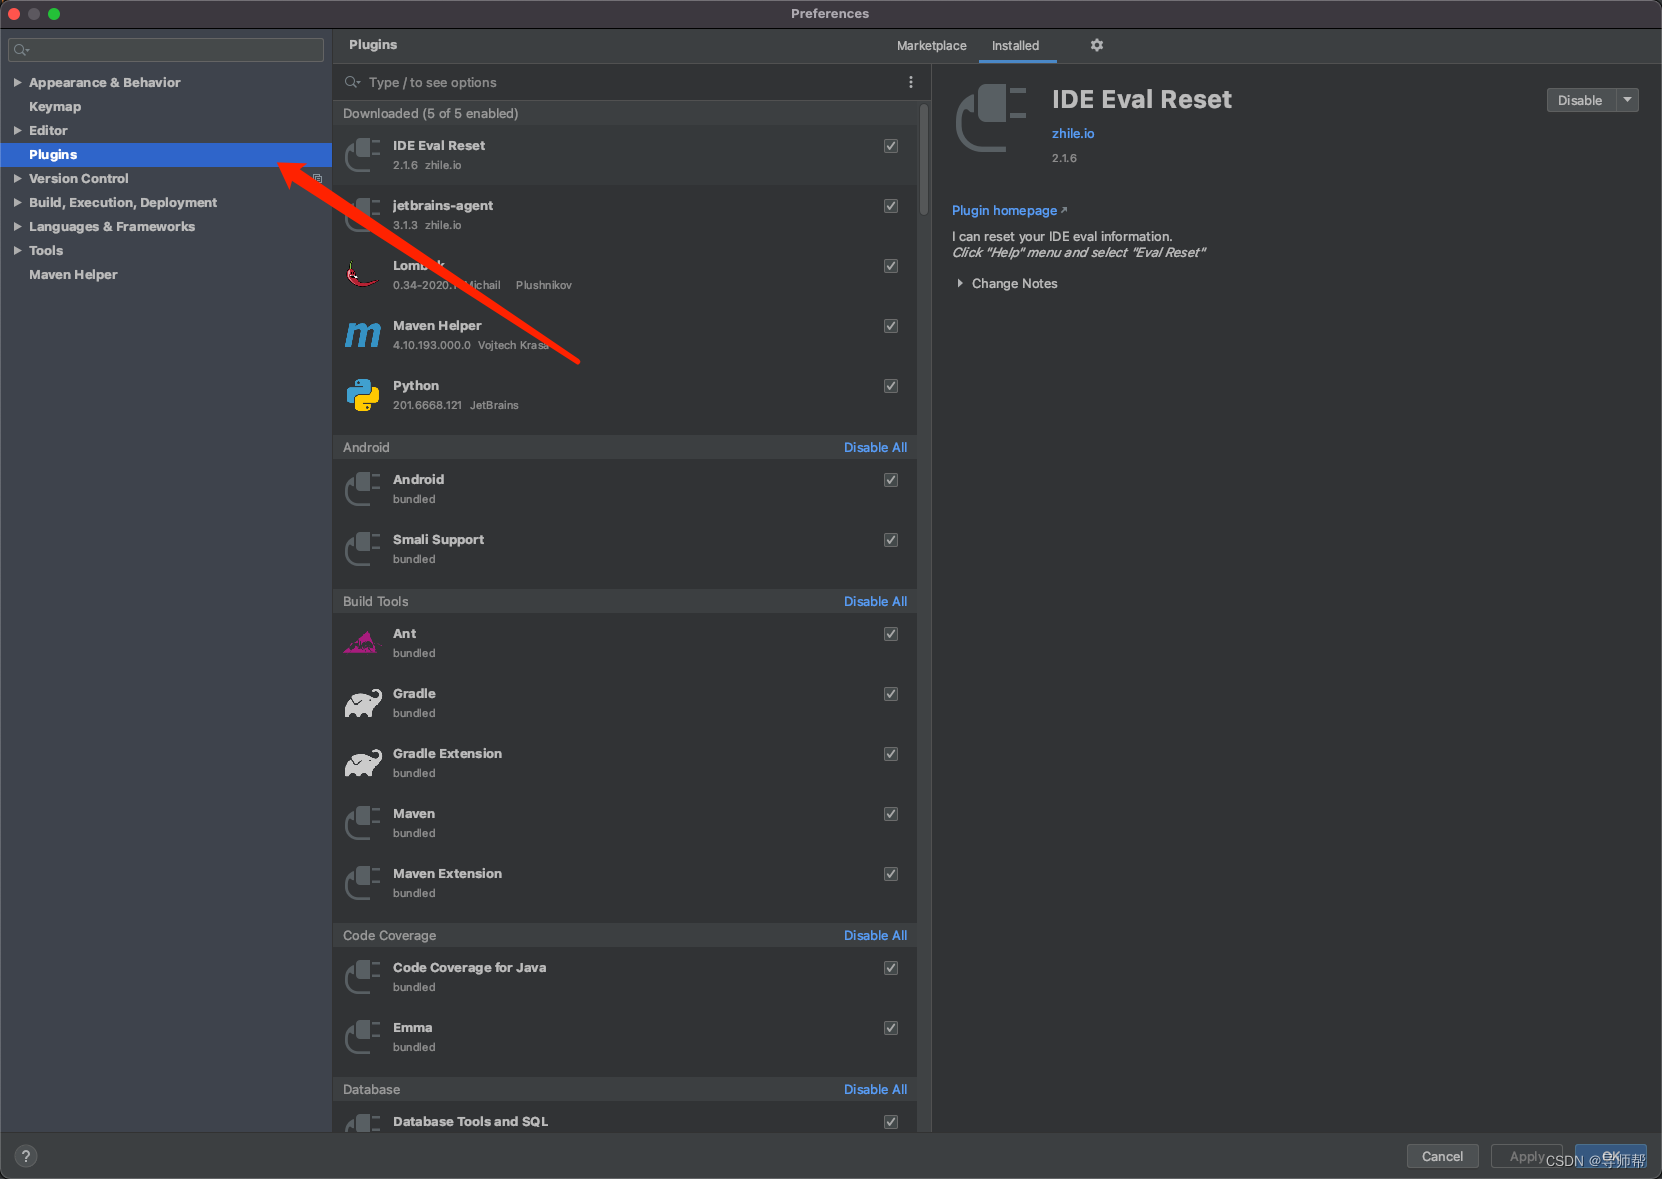Toggle the Android plugin checkbox

click(891, 480)
